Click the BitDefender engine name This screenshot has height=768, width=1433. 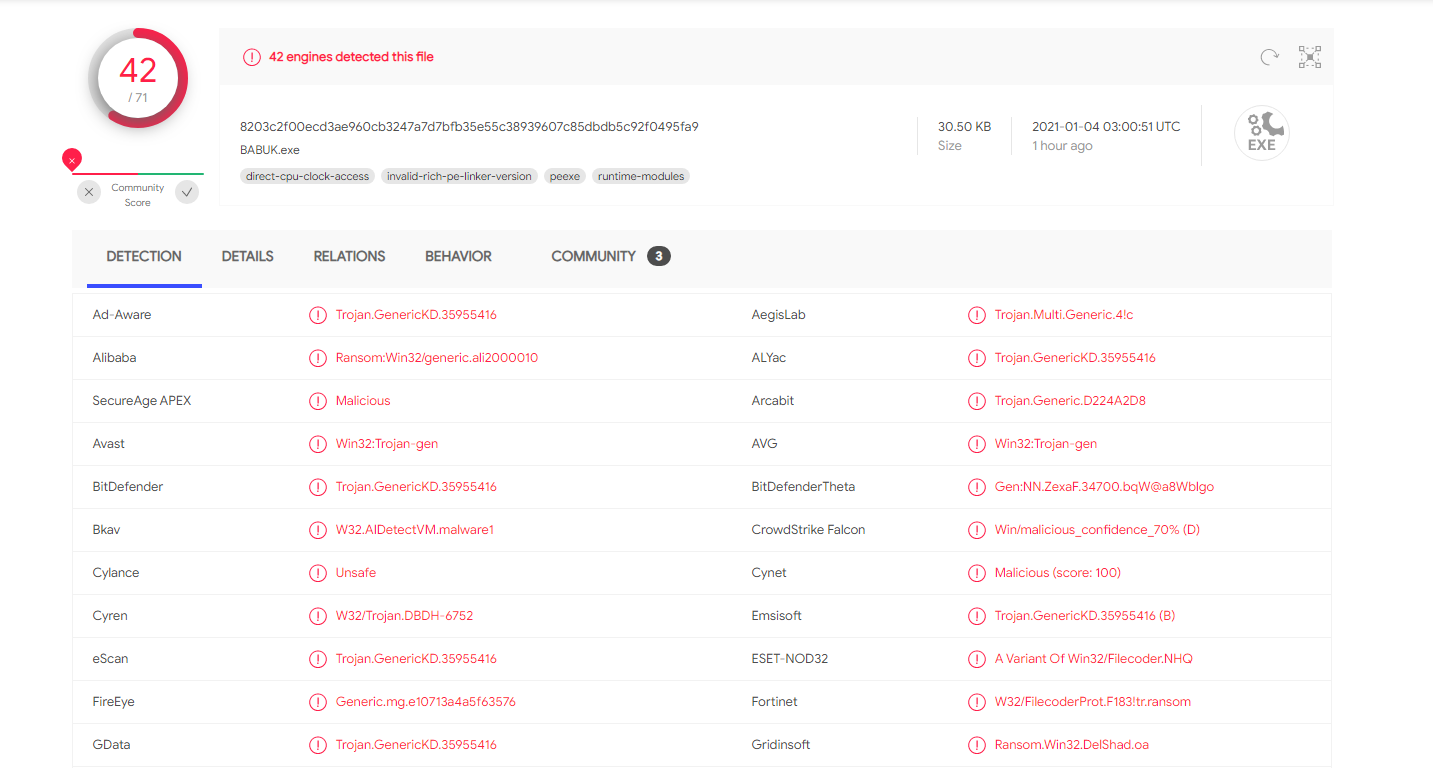pos(128,487)
